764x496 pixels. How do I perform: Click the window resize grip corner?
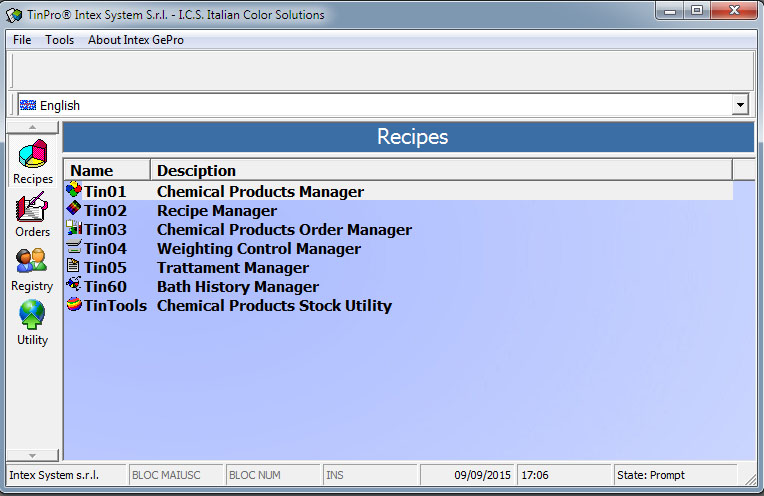[x=750, y=478]
